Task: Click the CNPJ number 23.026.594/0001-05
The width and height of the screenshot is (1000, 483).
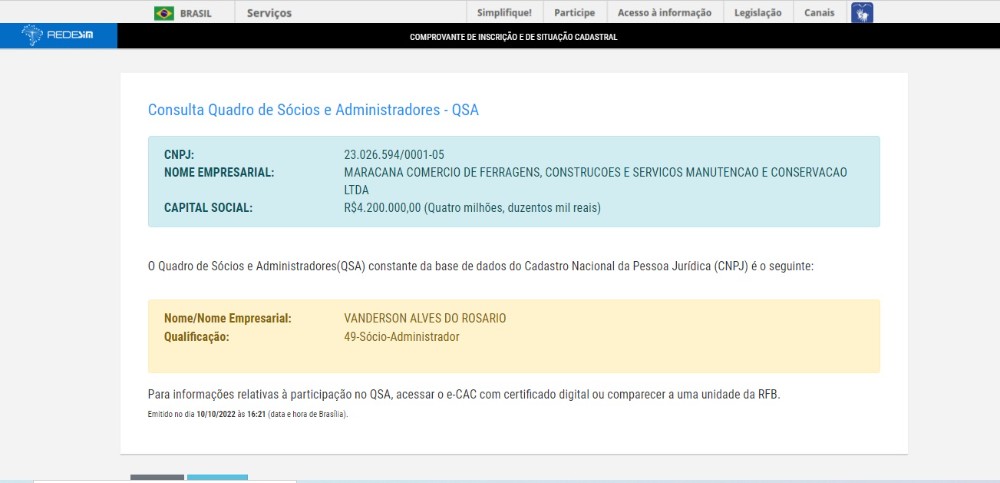Action: 393,155
